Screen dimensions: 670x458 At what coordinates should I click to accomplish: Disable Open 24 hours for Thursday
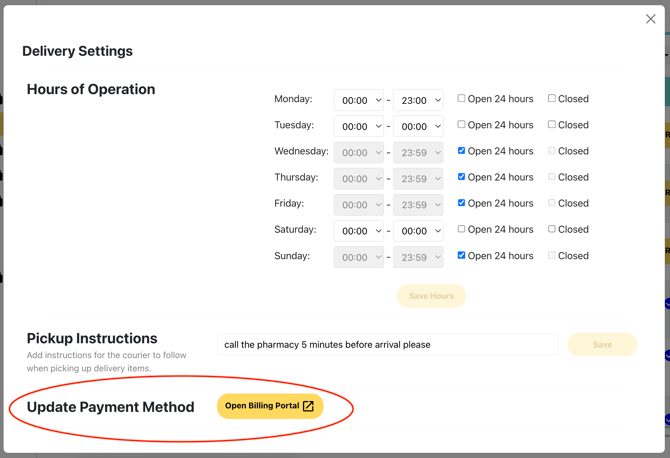461,177
